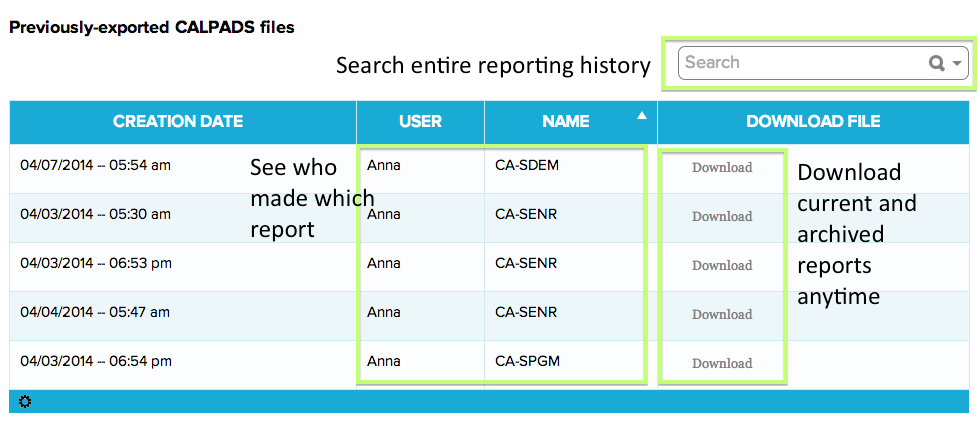Click user Anna in the CA-SDEM row
Screen dimensions: 978x422
click(x=384, y=165)
